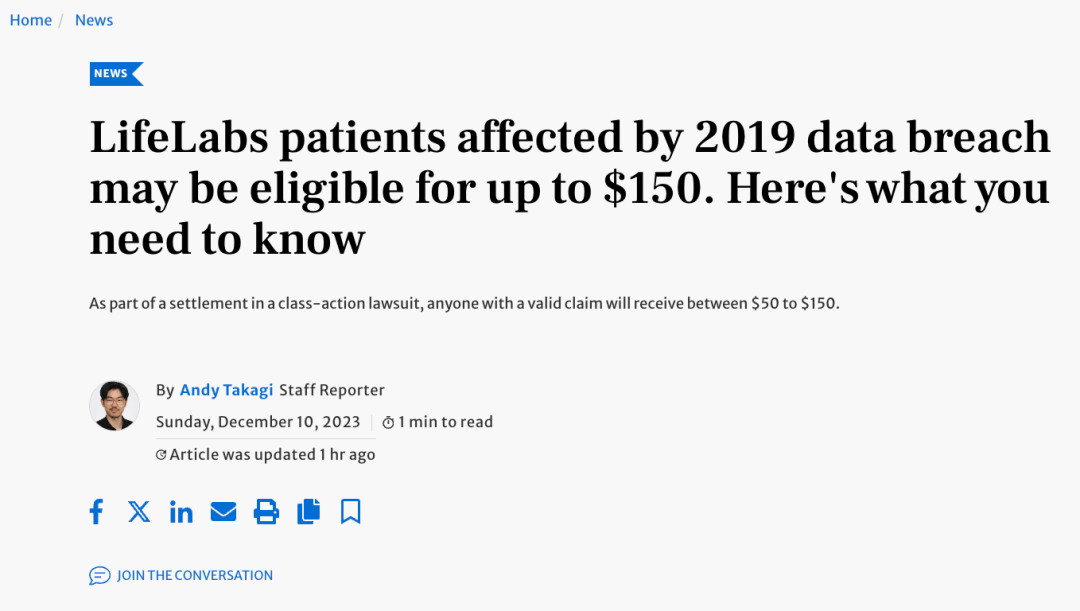
Task: Open Andy Takagi's author profile
Action: 226,390
